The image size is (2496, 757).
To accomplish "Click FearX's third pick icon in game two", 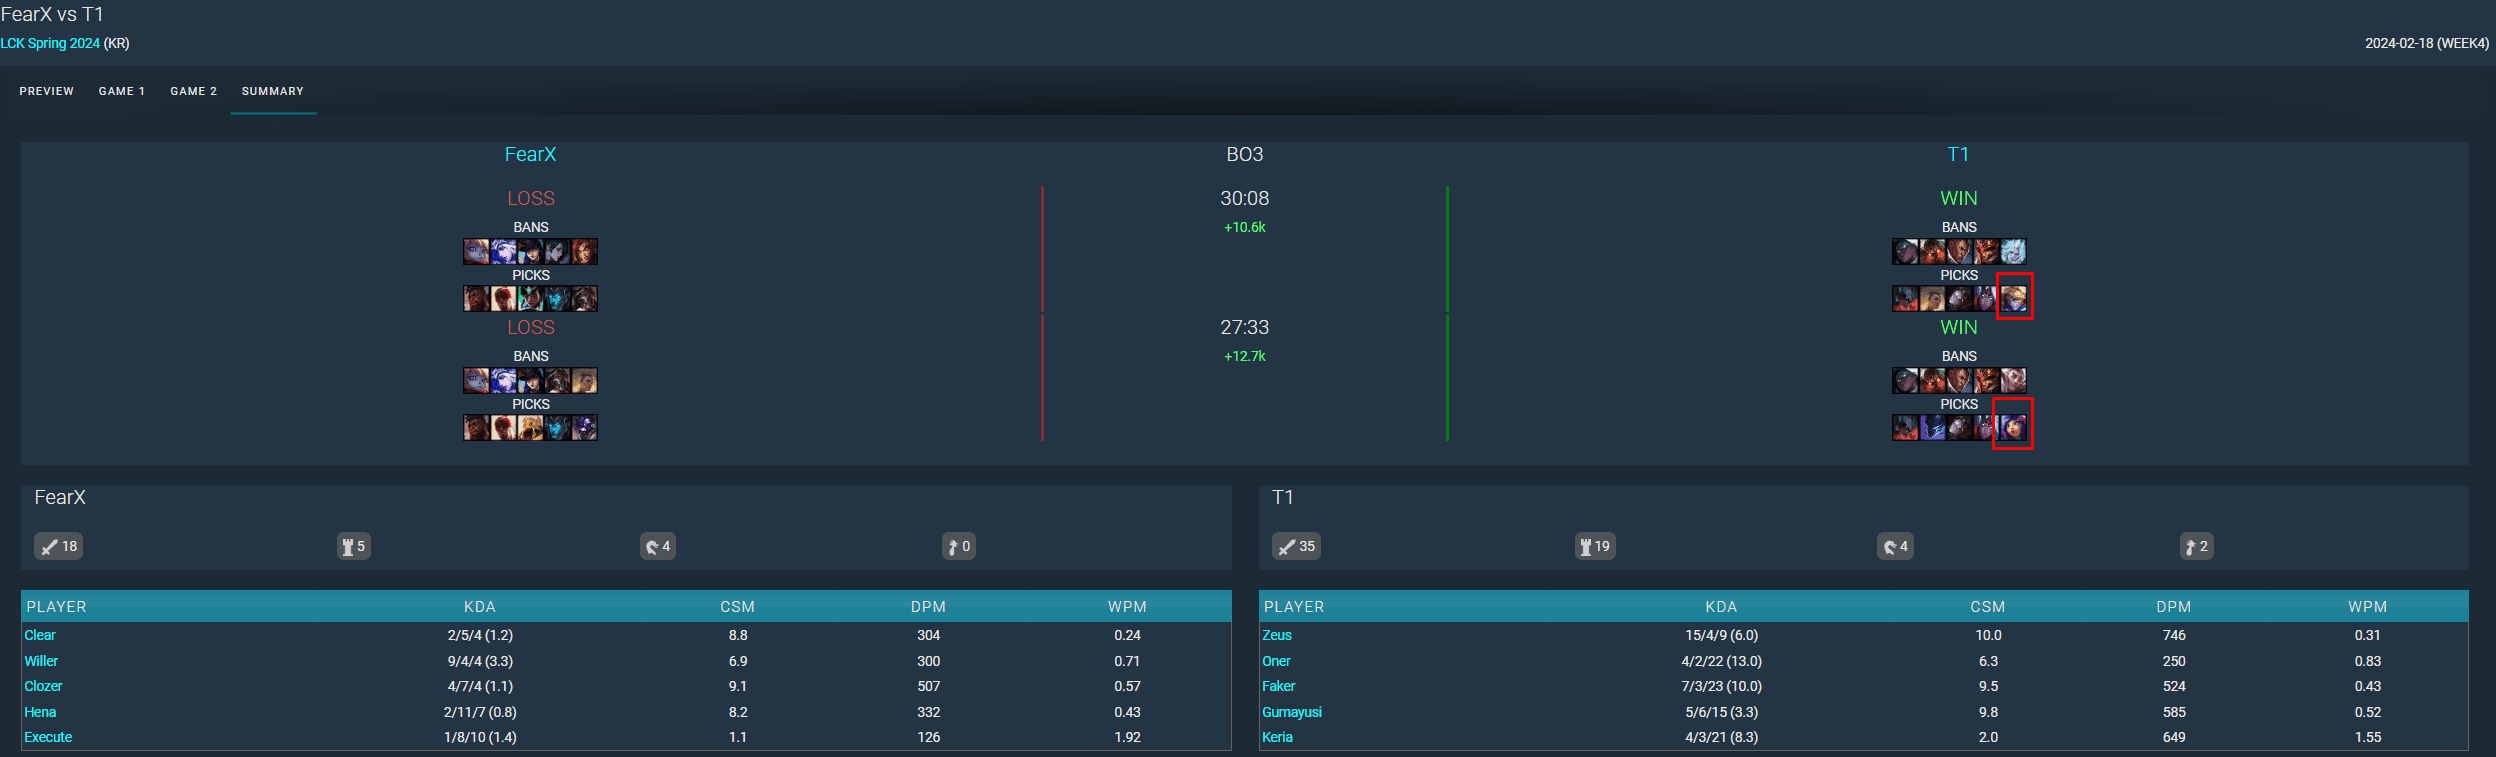I will pyautogui.click(x=531, y=427).
